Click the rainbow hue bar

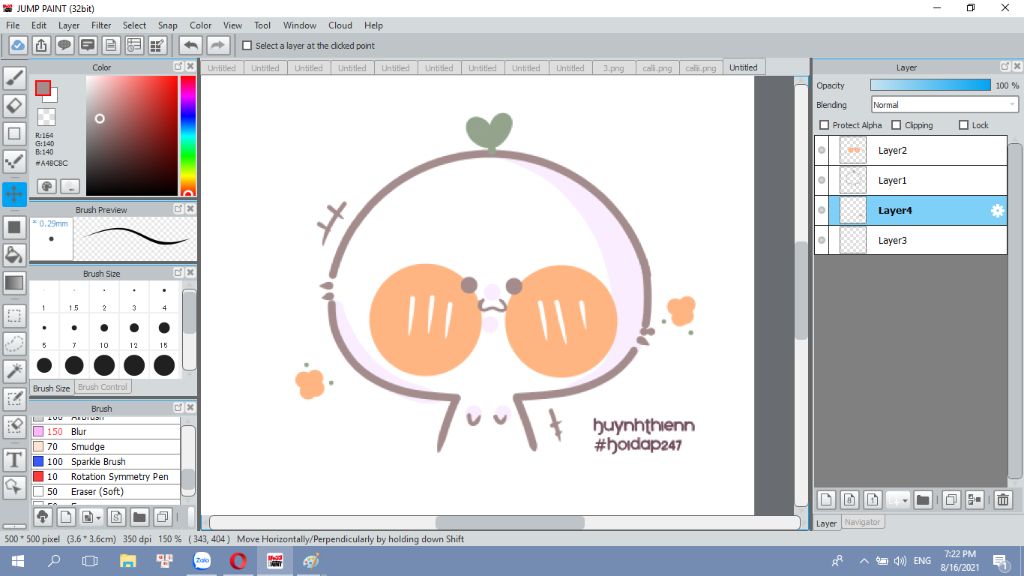(x=188, y=136)
